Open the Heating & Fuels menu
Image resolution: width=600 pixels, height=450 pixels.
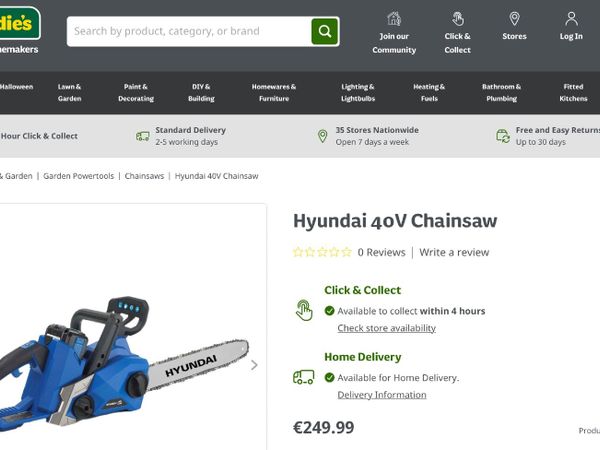click(429, 93)
